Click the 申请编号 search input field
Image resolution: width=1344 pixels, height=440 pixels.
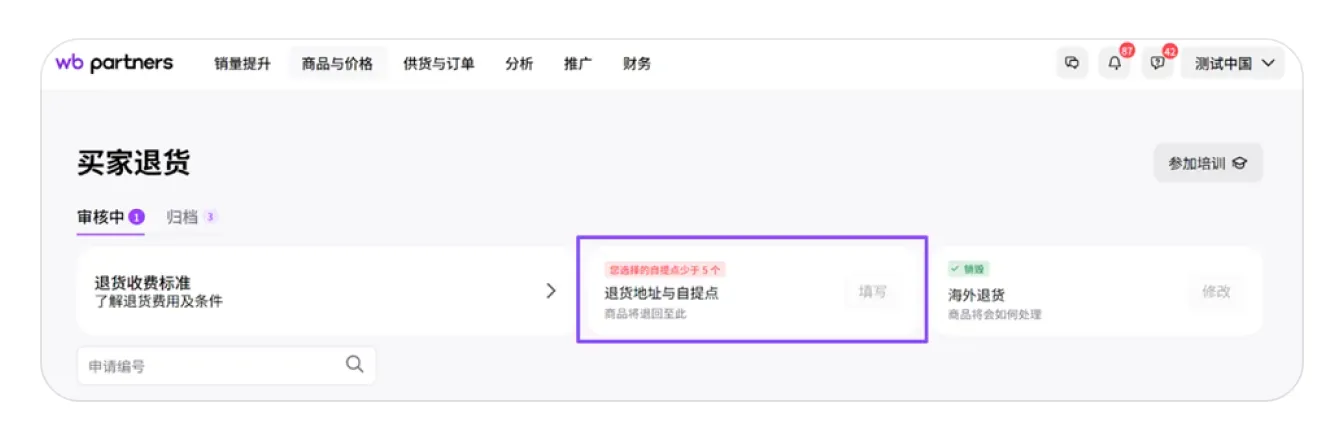[x=210, y=366]
